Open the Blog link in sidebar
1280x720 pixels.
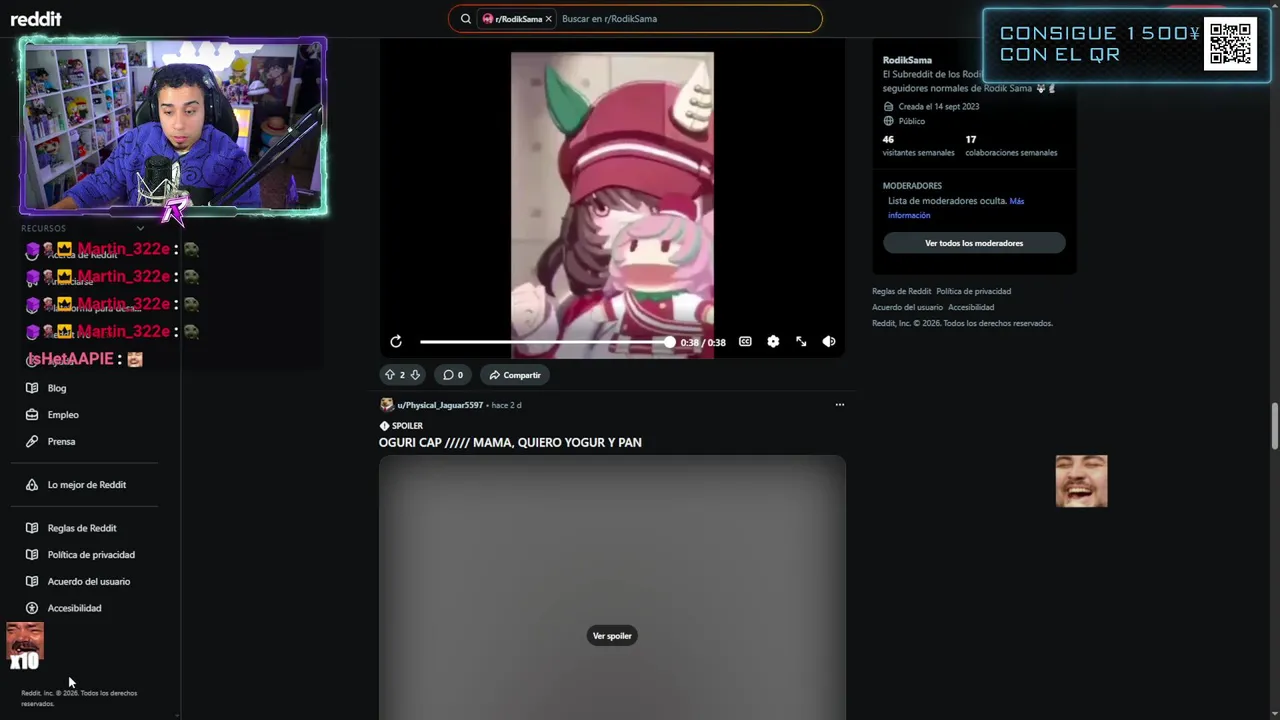57,388
